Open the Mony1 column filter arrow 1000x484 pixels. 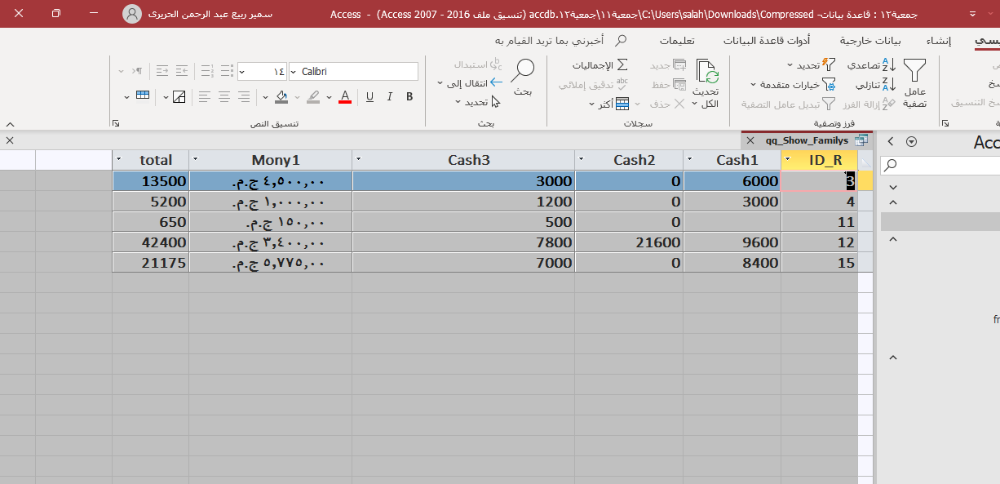[196, 160]
